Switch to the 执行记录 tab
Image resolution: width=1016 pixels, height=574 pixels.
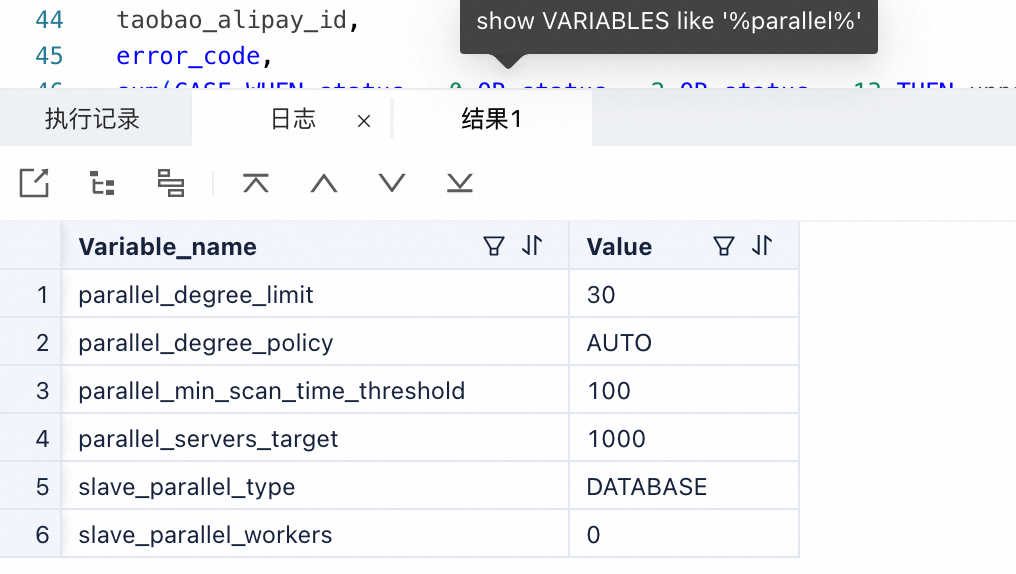pos(92,119)
